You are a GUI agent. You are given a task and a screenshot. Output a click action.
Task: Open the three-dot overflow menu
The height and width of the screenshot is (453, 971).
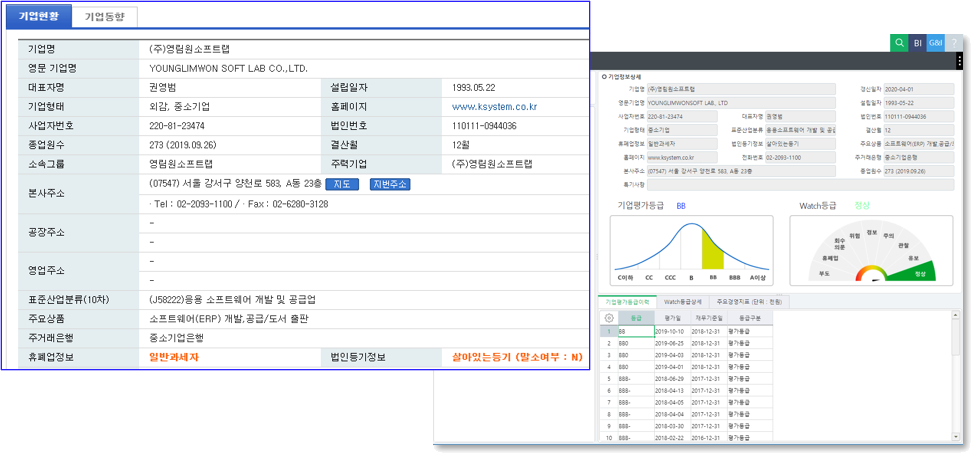click(x=959, y=61)
